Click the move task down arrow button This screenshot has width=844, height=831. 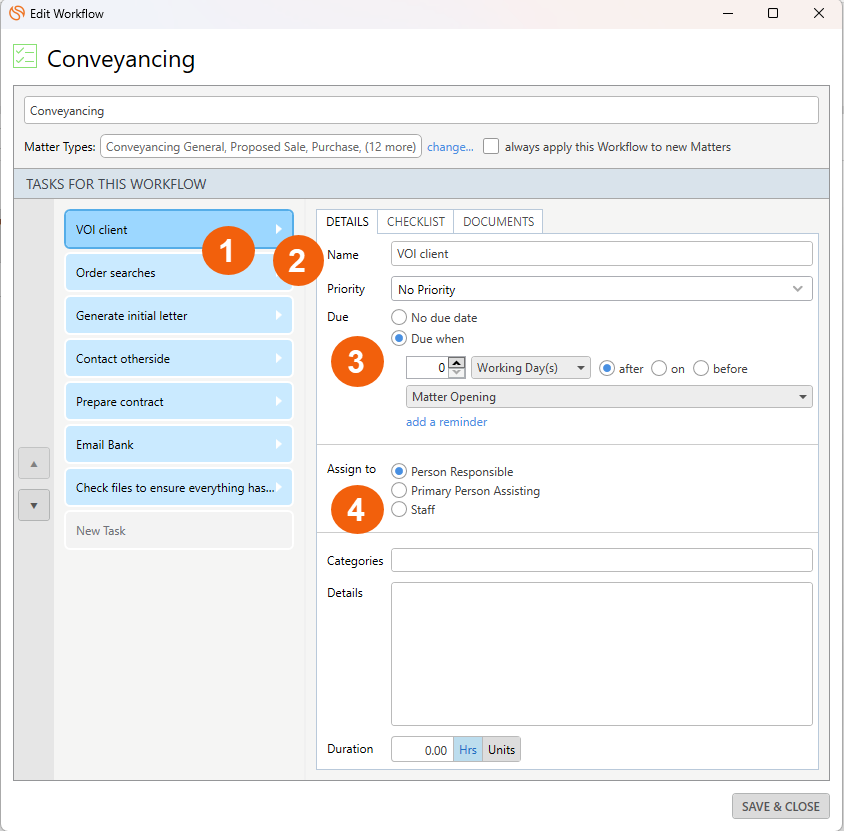[33, 505]
